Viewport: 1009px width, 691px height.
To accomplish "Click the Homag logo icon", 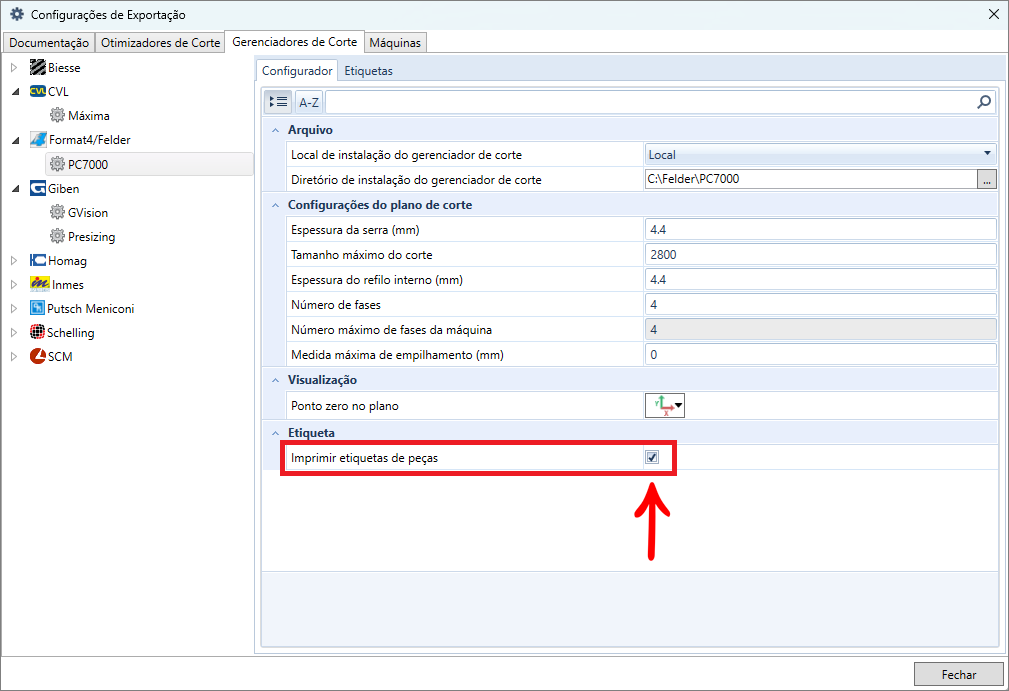I will click(37, 260).
